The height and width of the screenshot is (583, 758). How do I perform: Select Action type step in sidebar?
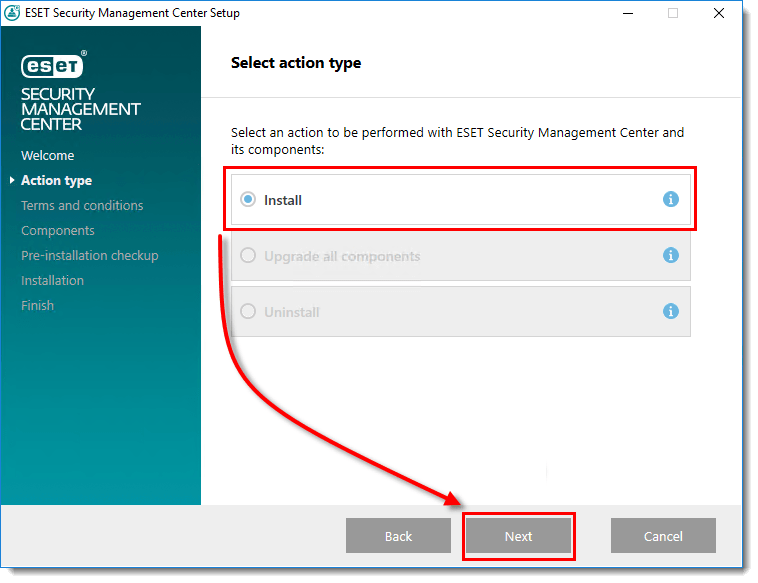coord(56,181)
